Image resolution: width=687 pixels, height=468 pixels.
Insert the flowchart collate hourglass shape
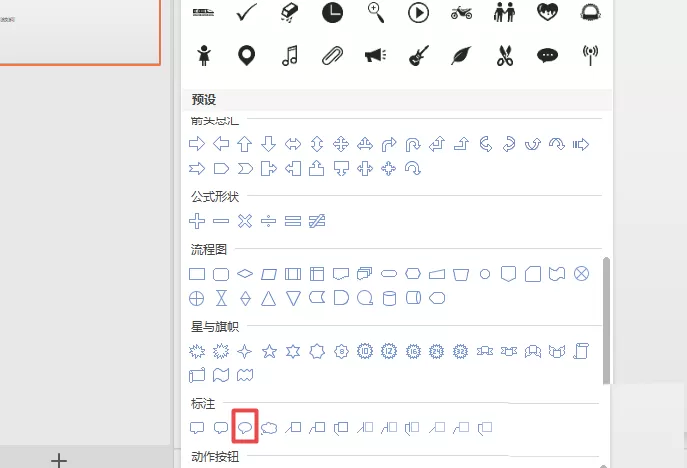click(221, 298)
